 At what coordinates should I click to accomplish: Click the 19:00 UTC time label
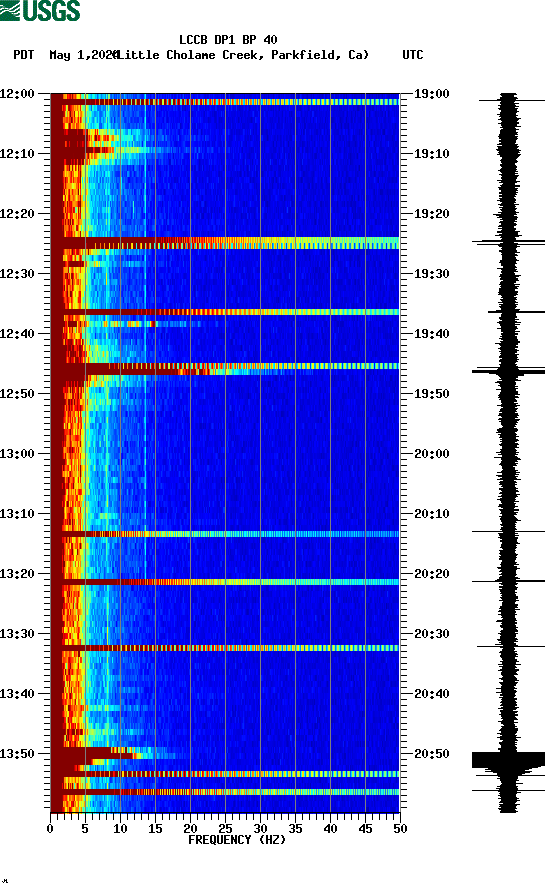click(x=432, y=94)
